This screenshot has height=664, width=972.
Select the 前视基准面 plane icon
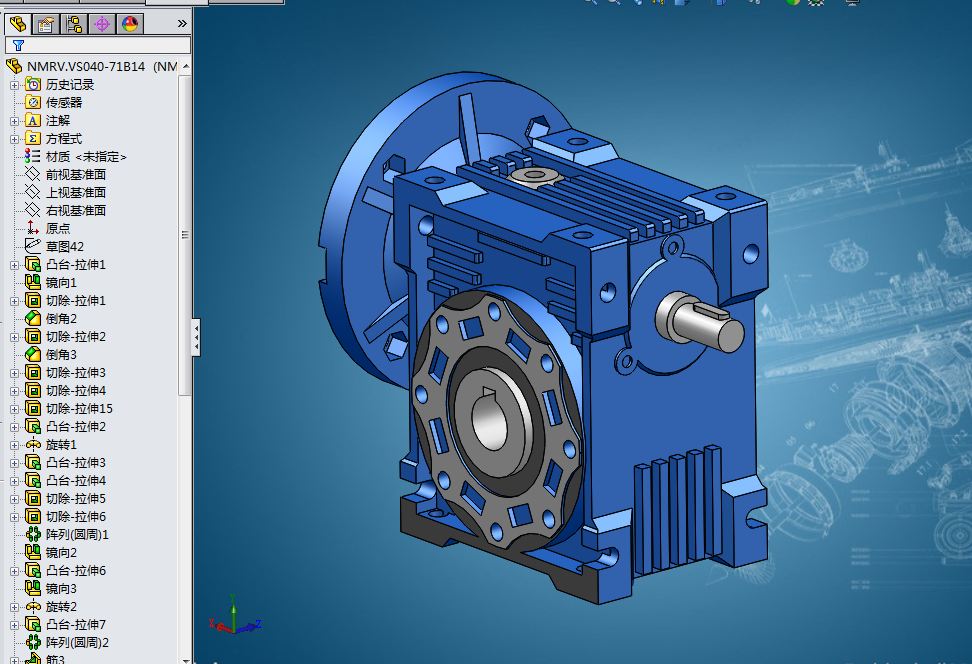click(32, 174)
